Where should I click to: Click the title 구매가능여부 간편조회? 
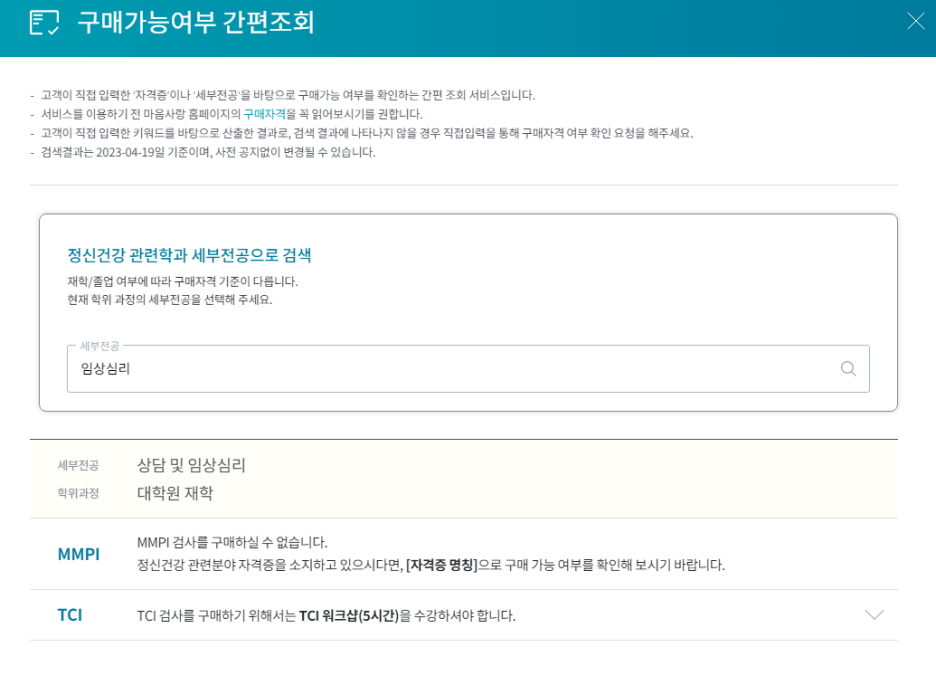[x=196, y=23]
